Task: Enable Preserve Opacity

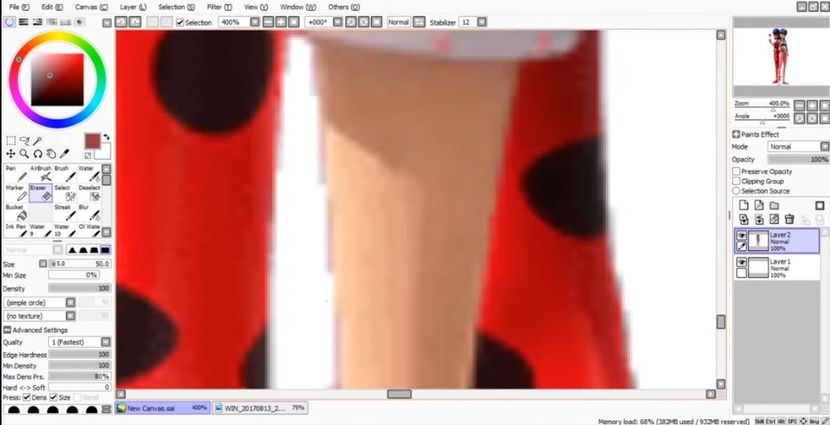Action: [x=736, y=171]
